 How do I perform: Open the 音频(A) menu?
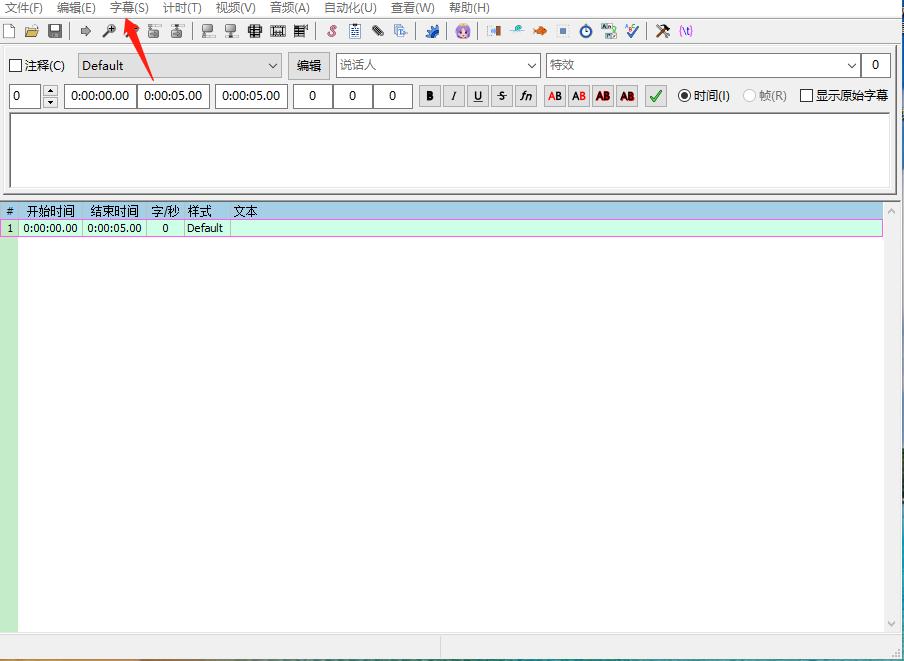pyautogui.click(x=290, y=8)
